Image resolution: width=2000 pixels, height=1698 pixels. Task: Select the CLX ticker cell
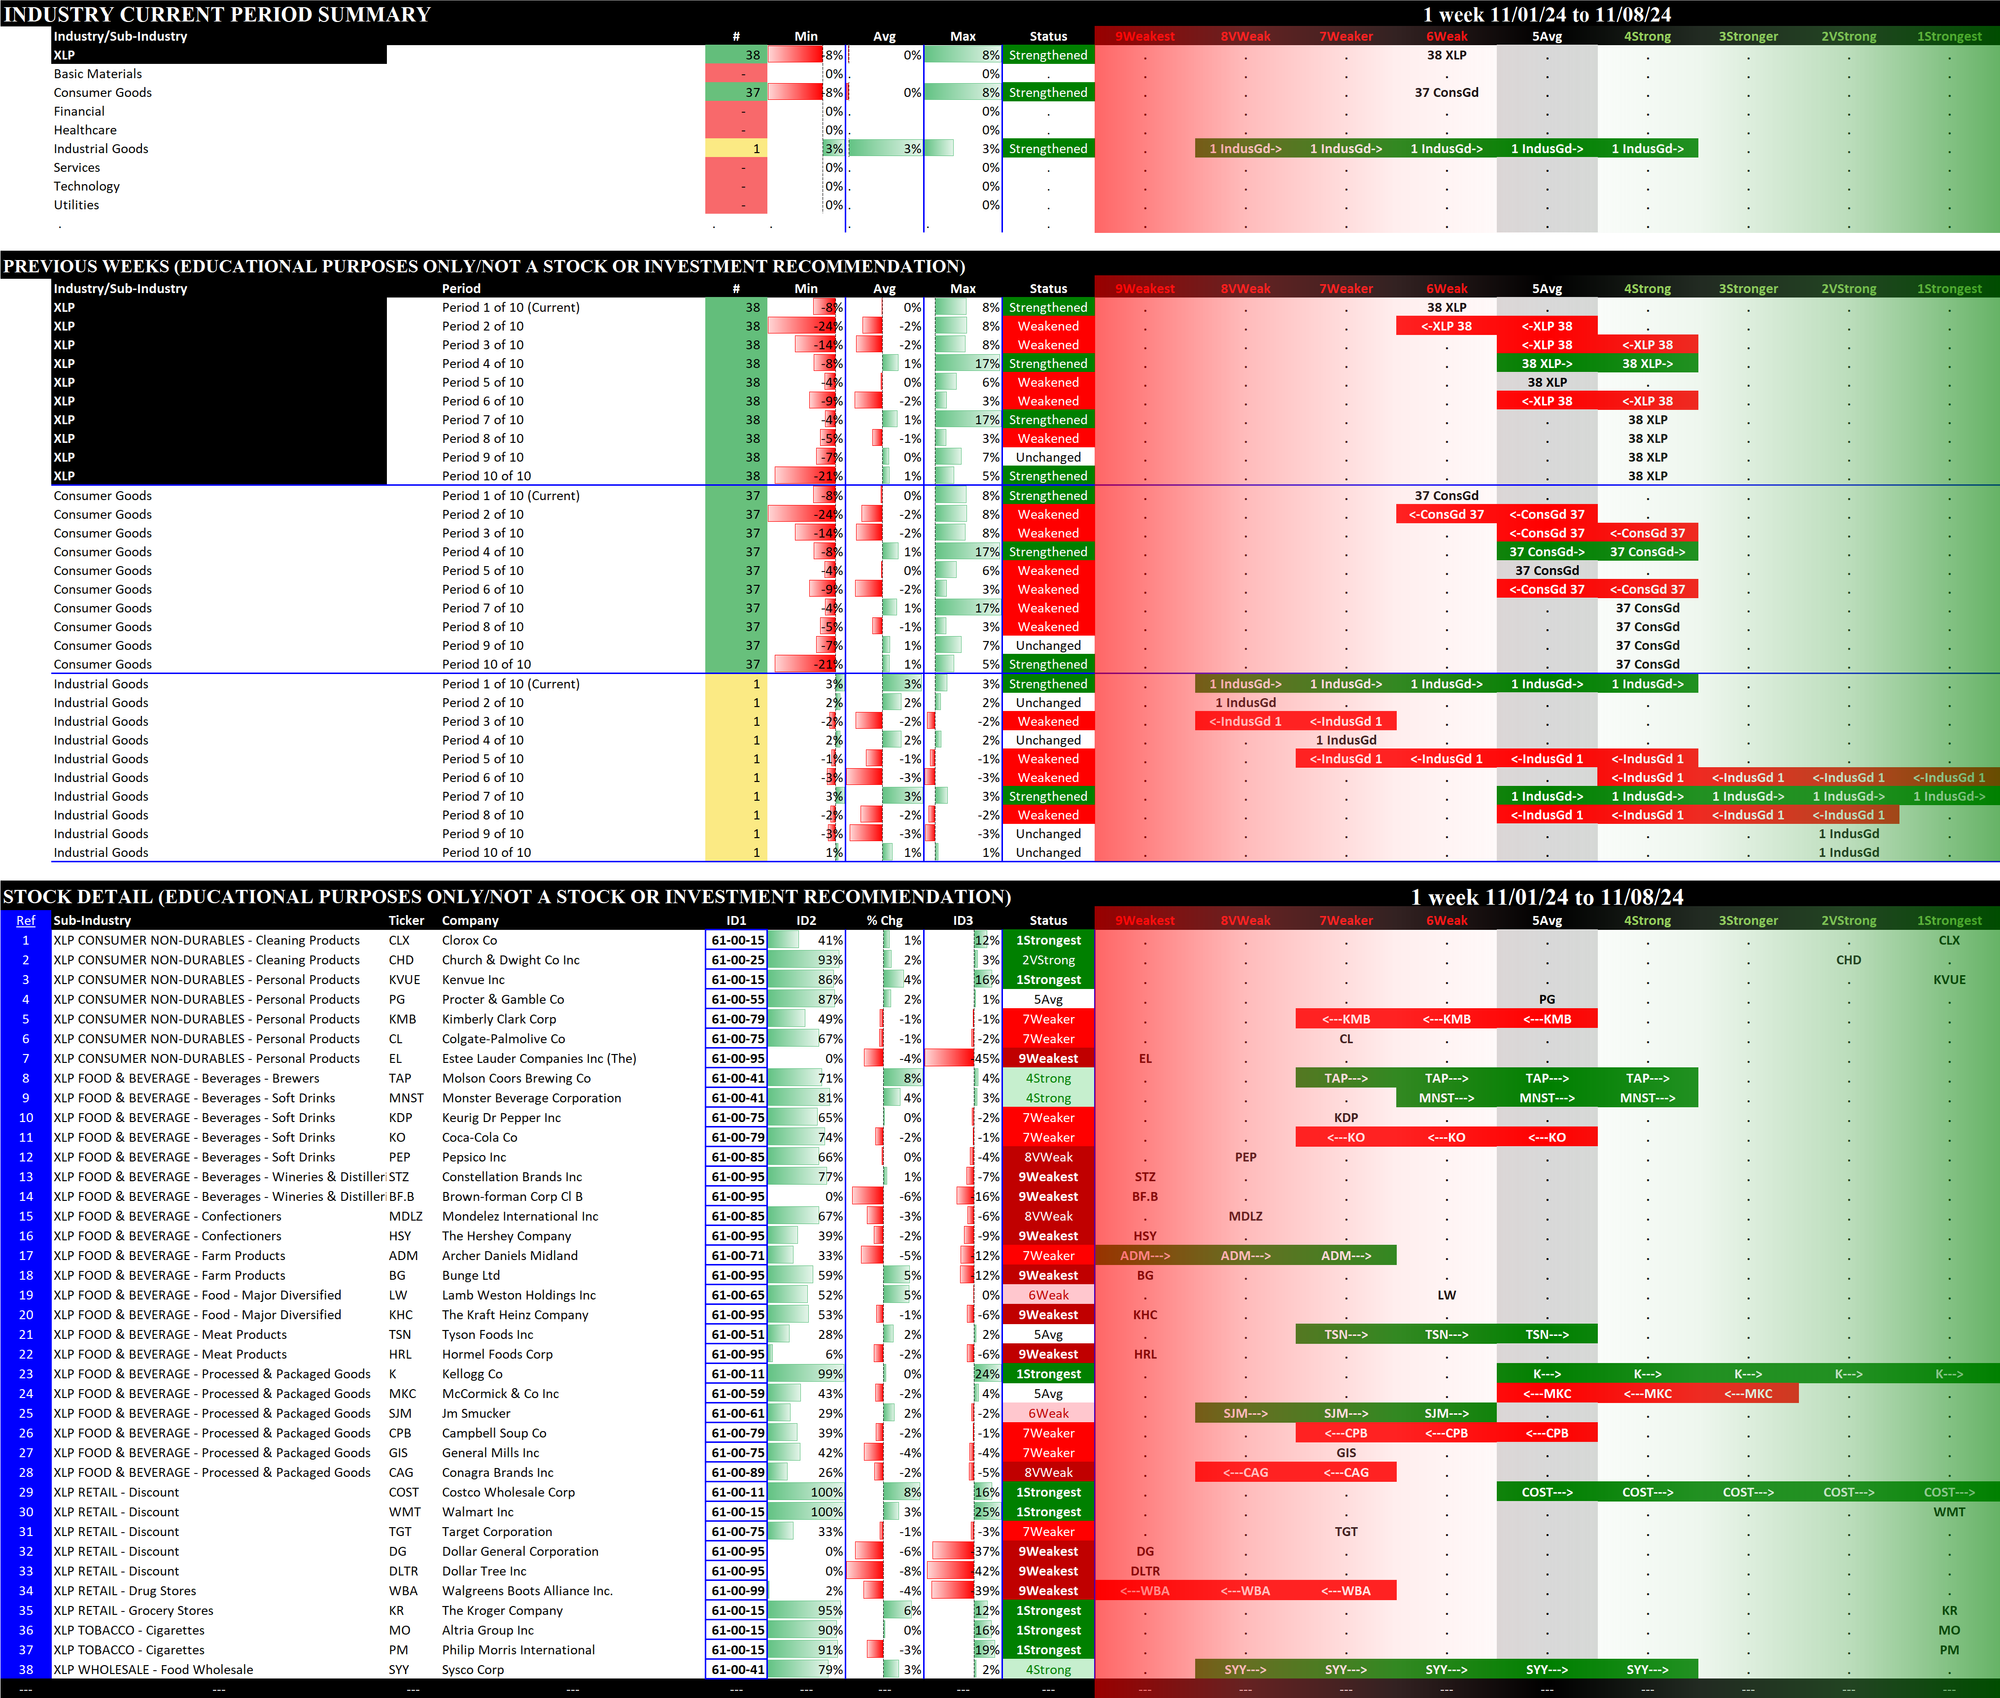pos(399,940)
